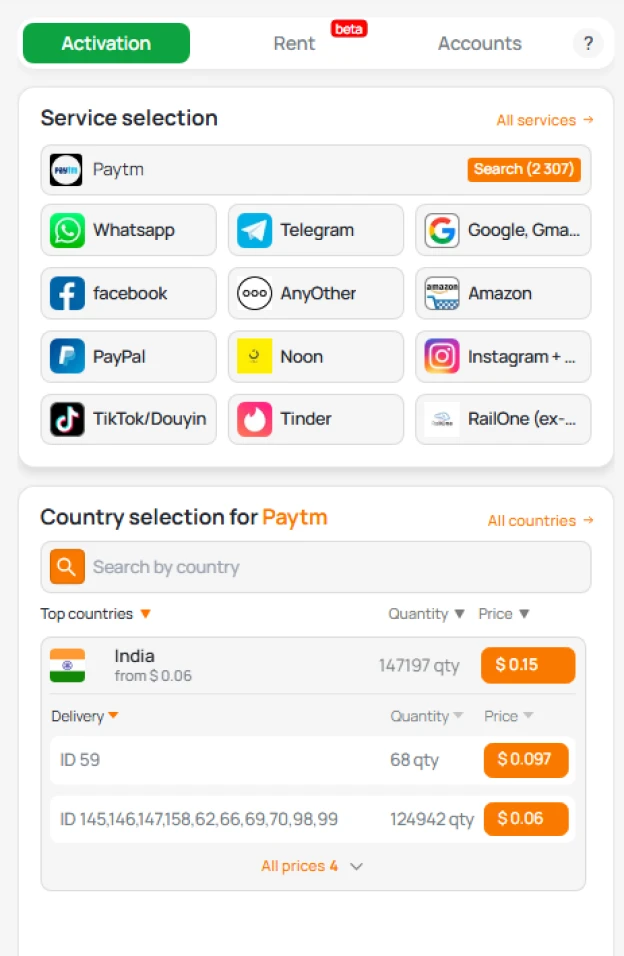624x956 pixels.
Task: Open the Accounts tab
Action: click(479, 43)
